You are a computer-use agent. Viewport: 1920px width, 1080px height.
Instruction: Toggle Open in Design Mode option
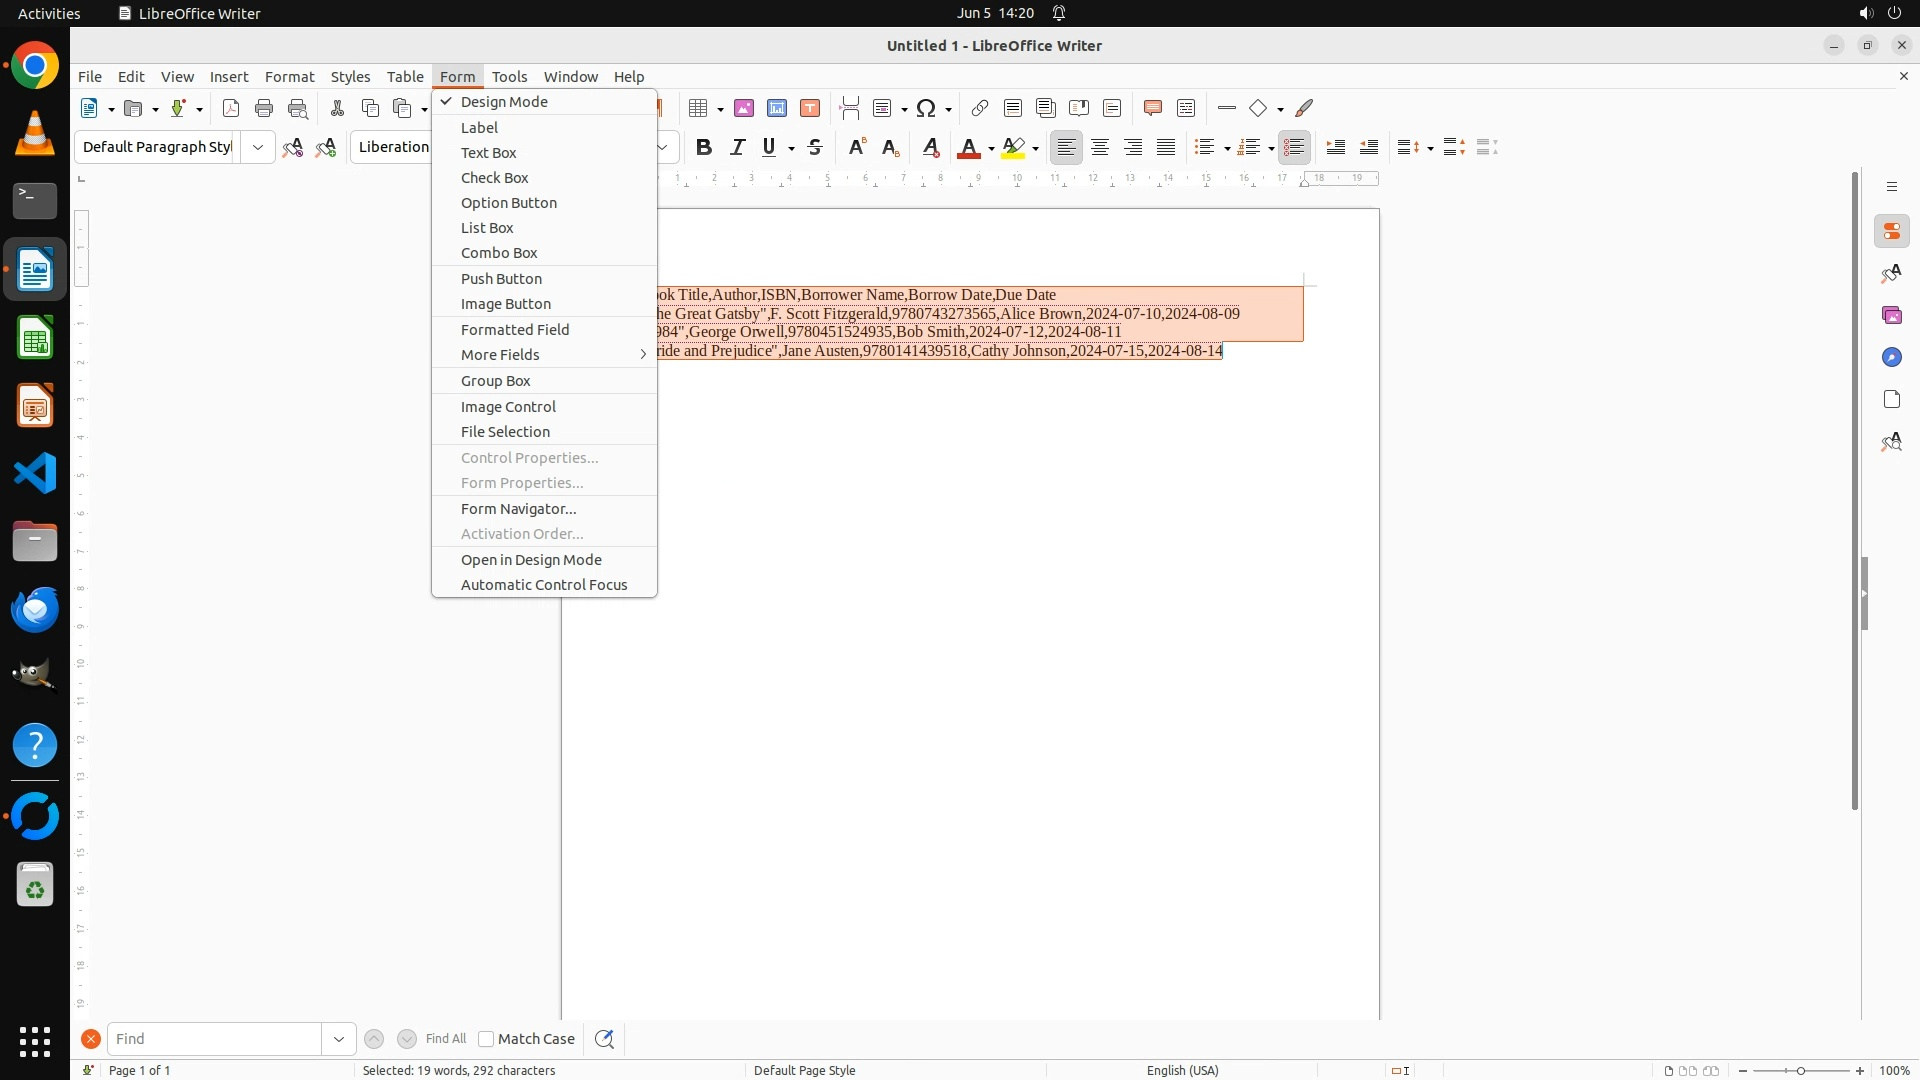point(531,560)
